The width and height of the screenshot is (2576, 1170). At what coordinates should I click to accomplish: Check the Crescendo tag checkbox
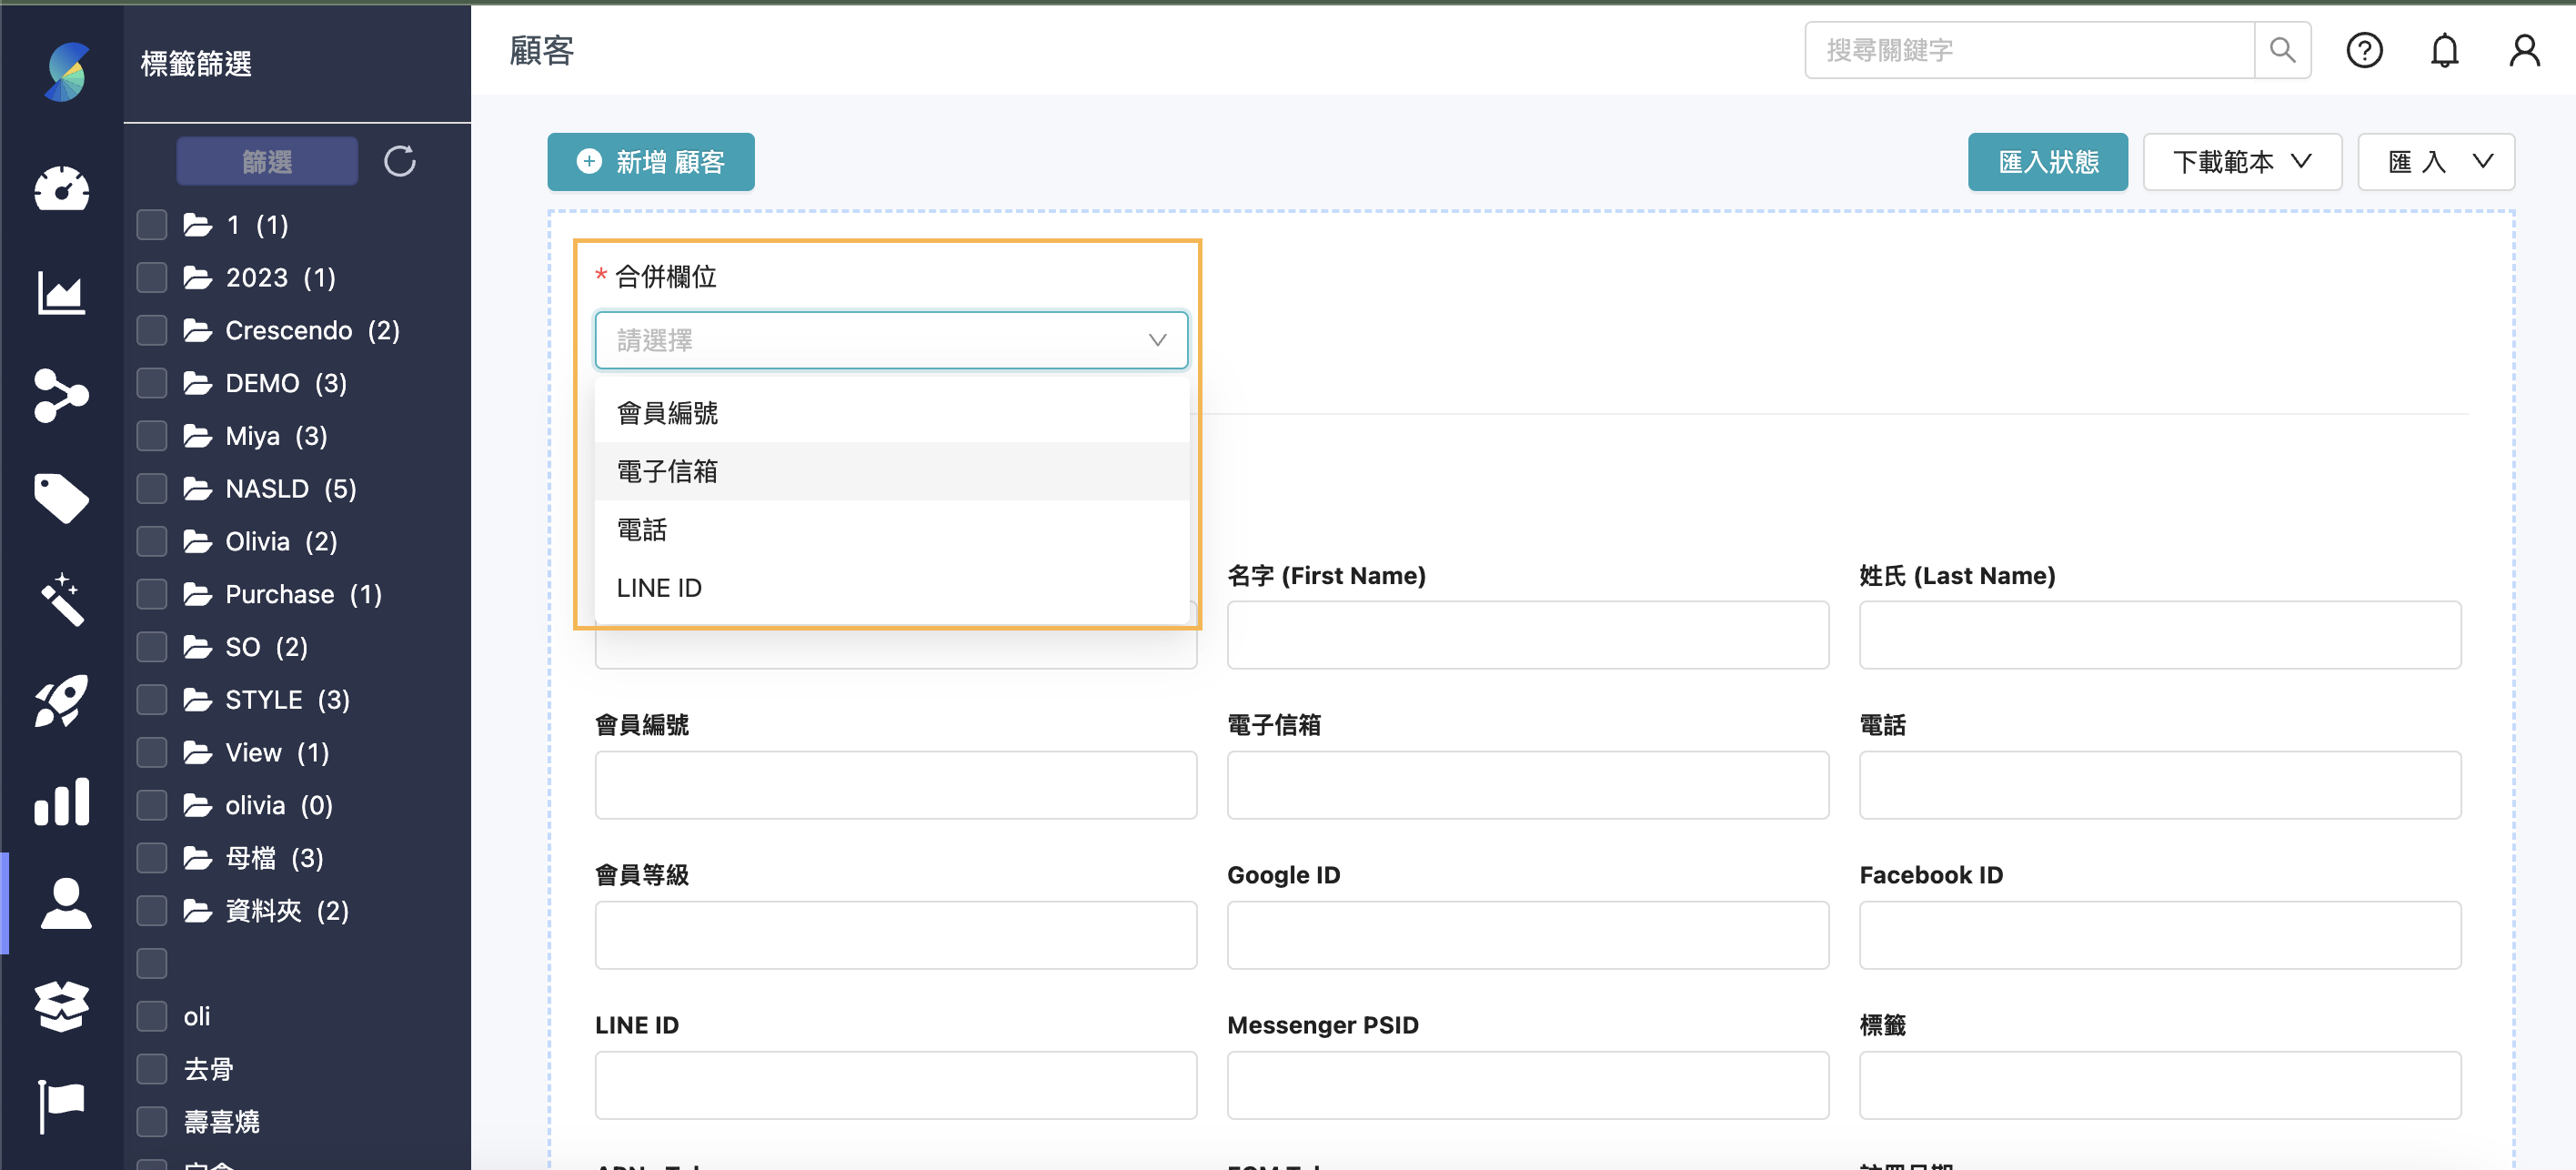pyautogui.click(x=152, y=330)
